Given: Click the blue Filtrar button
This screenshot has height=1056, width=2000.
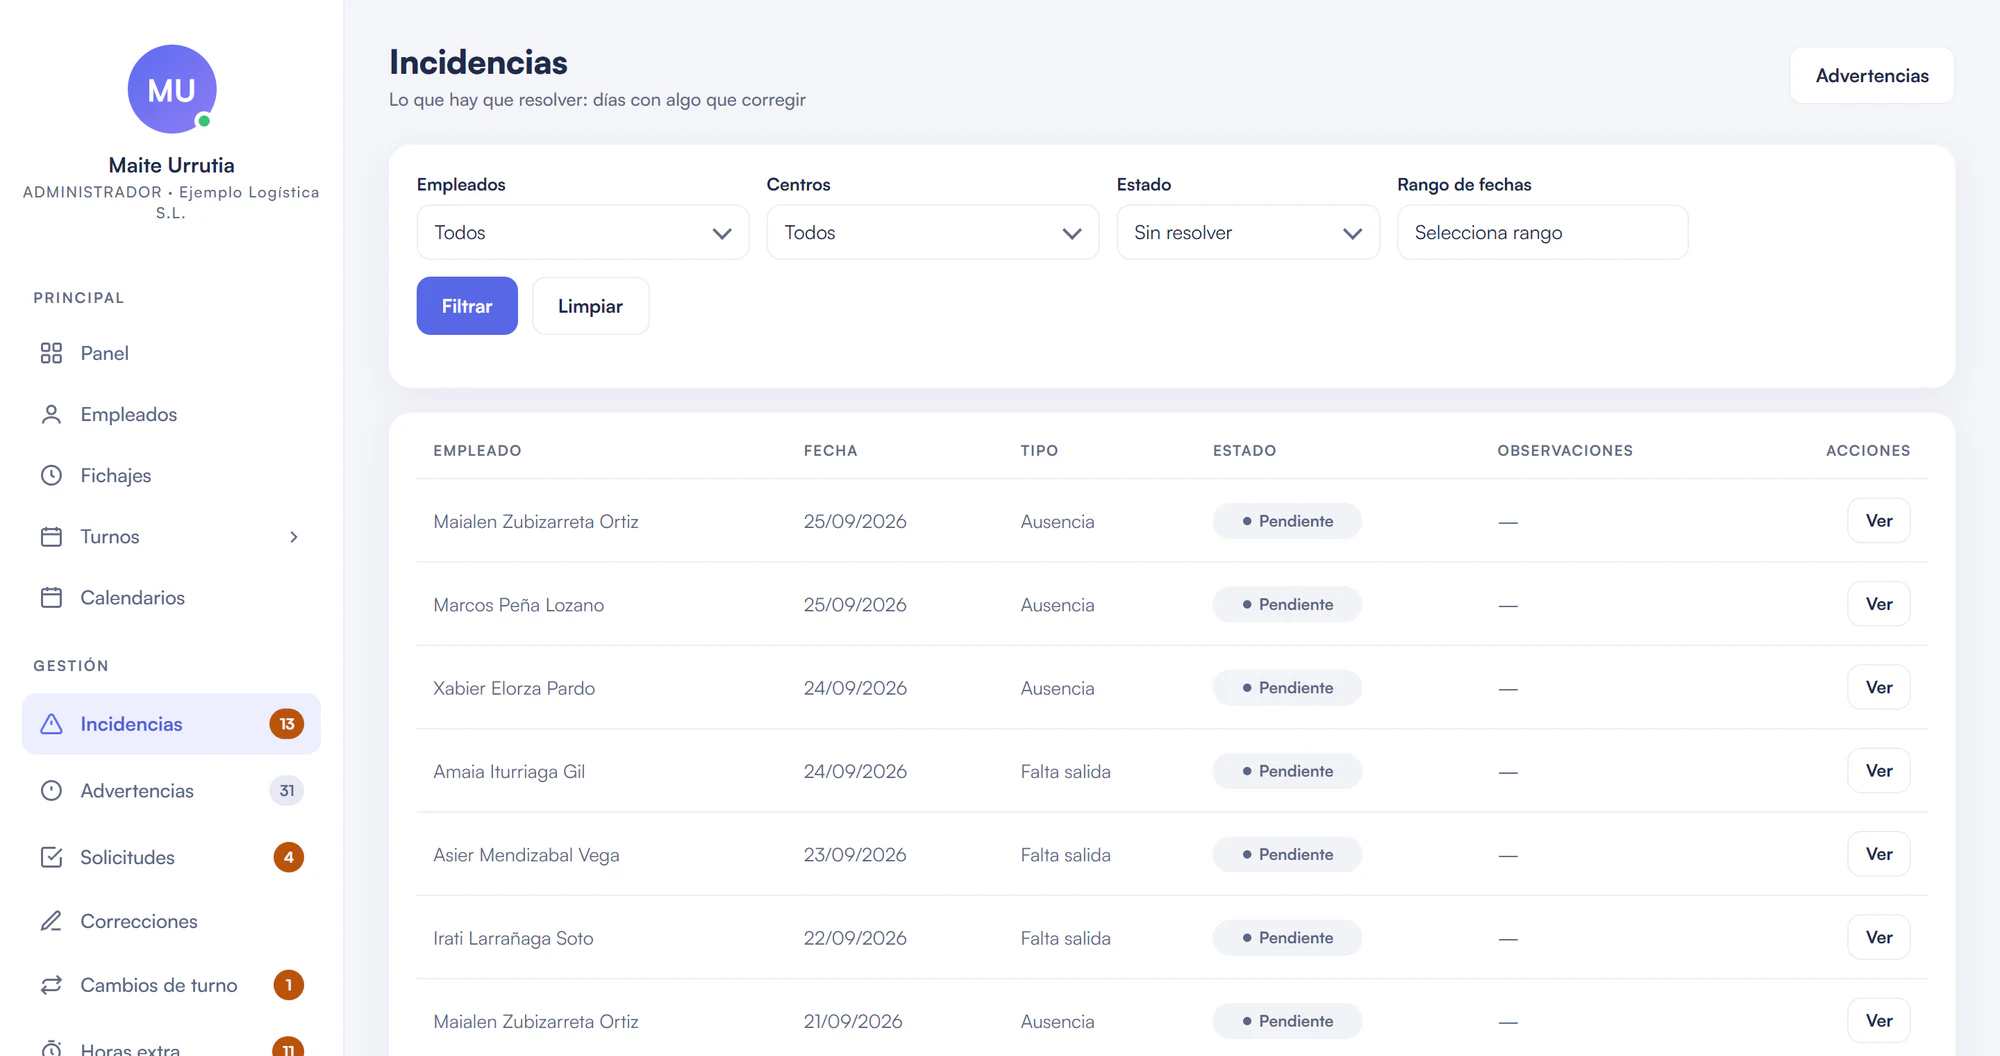Looking at the screenshot, I should (x=467, y=306).
